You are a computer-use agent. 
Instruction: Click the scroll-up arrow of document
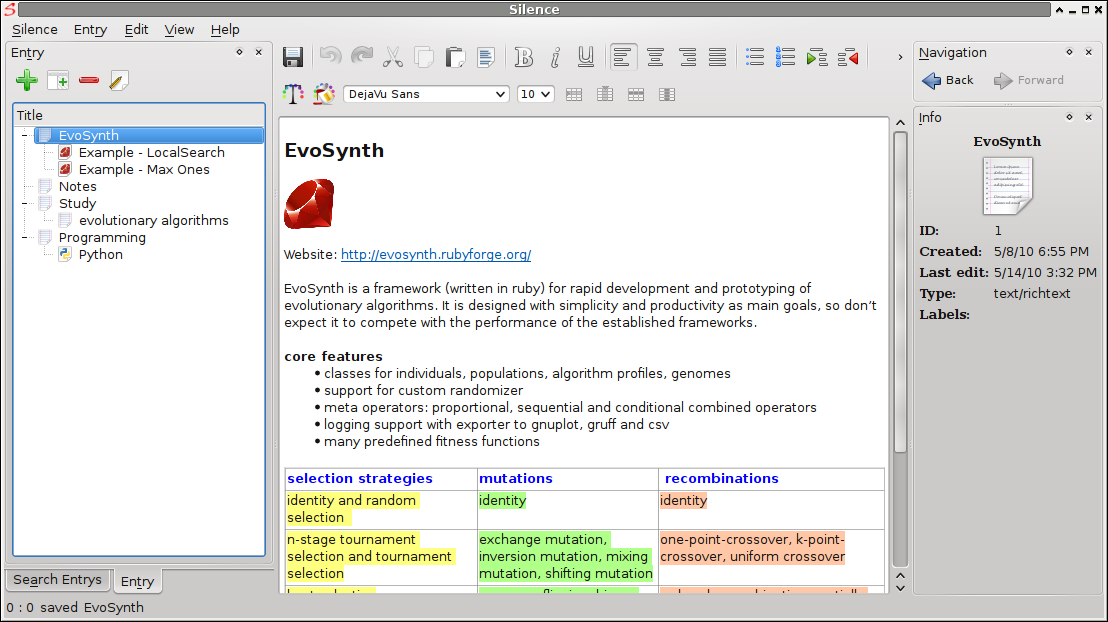(900, 123)
